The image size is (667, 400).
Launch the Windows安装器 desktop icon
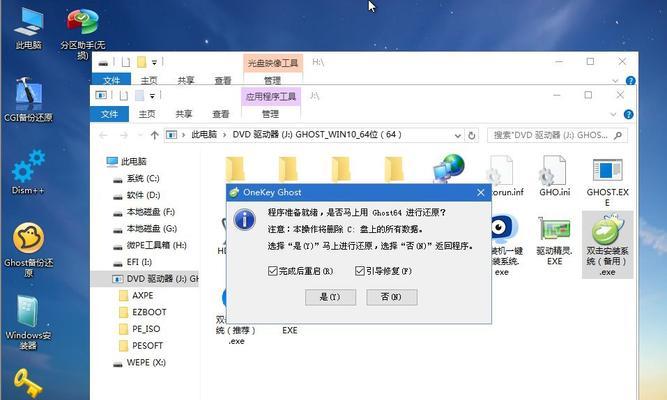pos(28,322)
